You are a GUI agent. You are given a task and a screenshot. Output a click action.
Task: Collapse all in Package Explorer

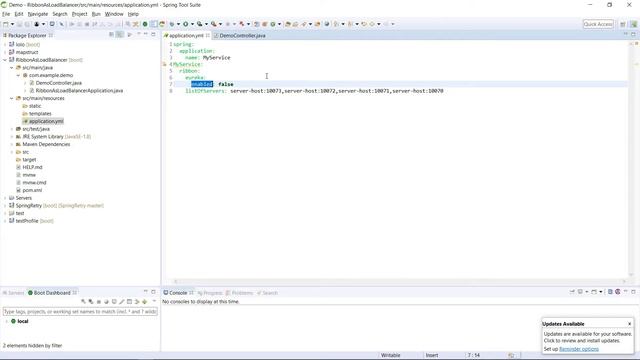click(111, 35)
